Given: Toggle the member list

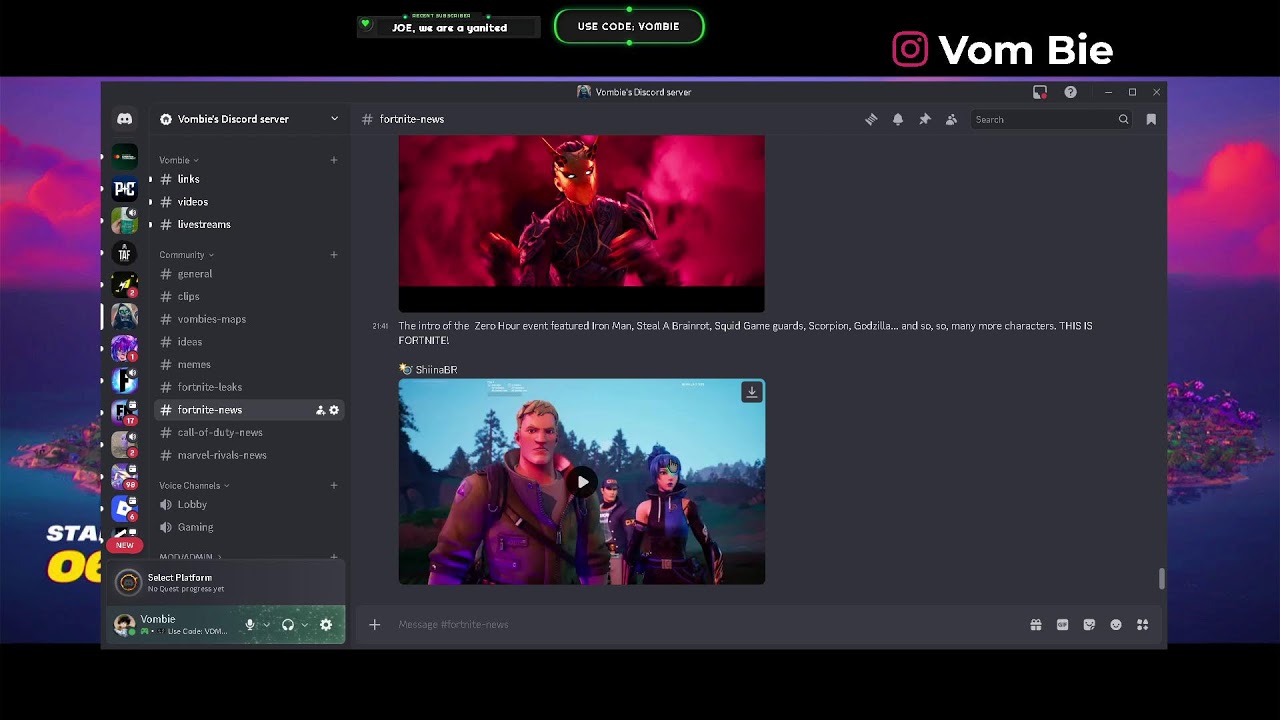Looking at the screenshot, I should click(951, 119).
